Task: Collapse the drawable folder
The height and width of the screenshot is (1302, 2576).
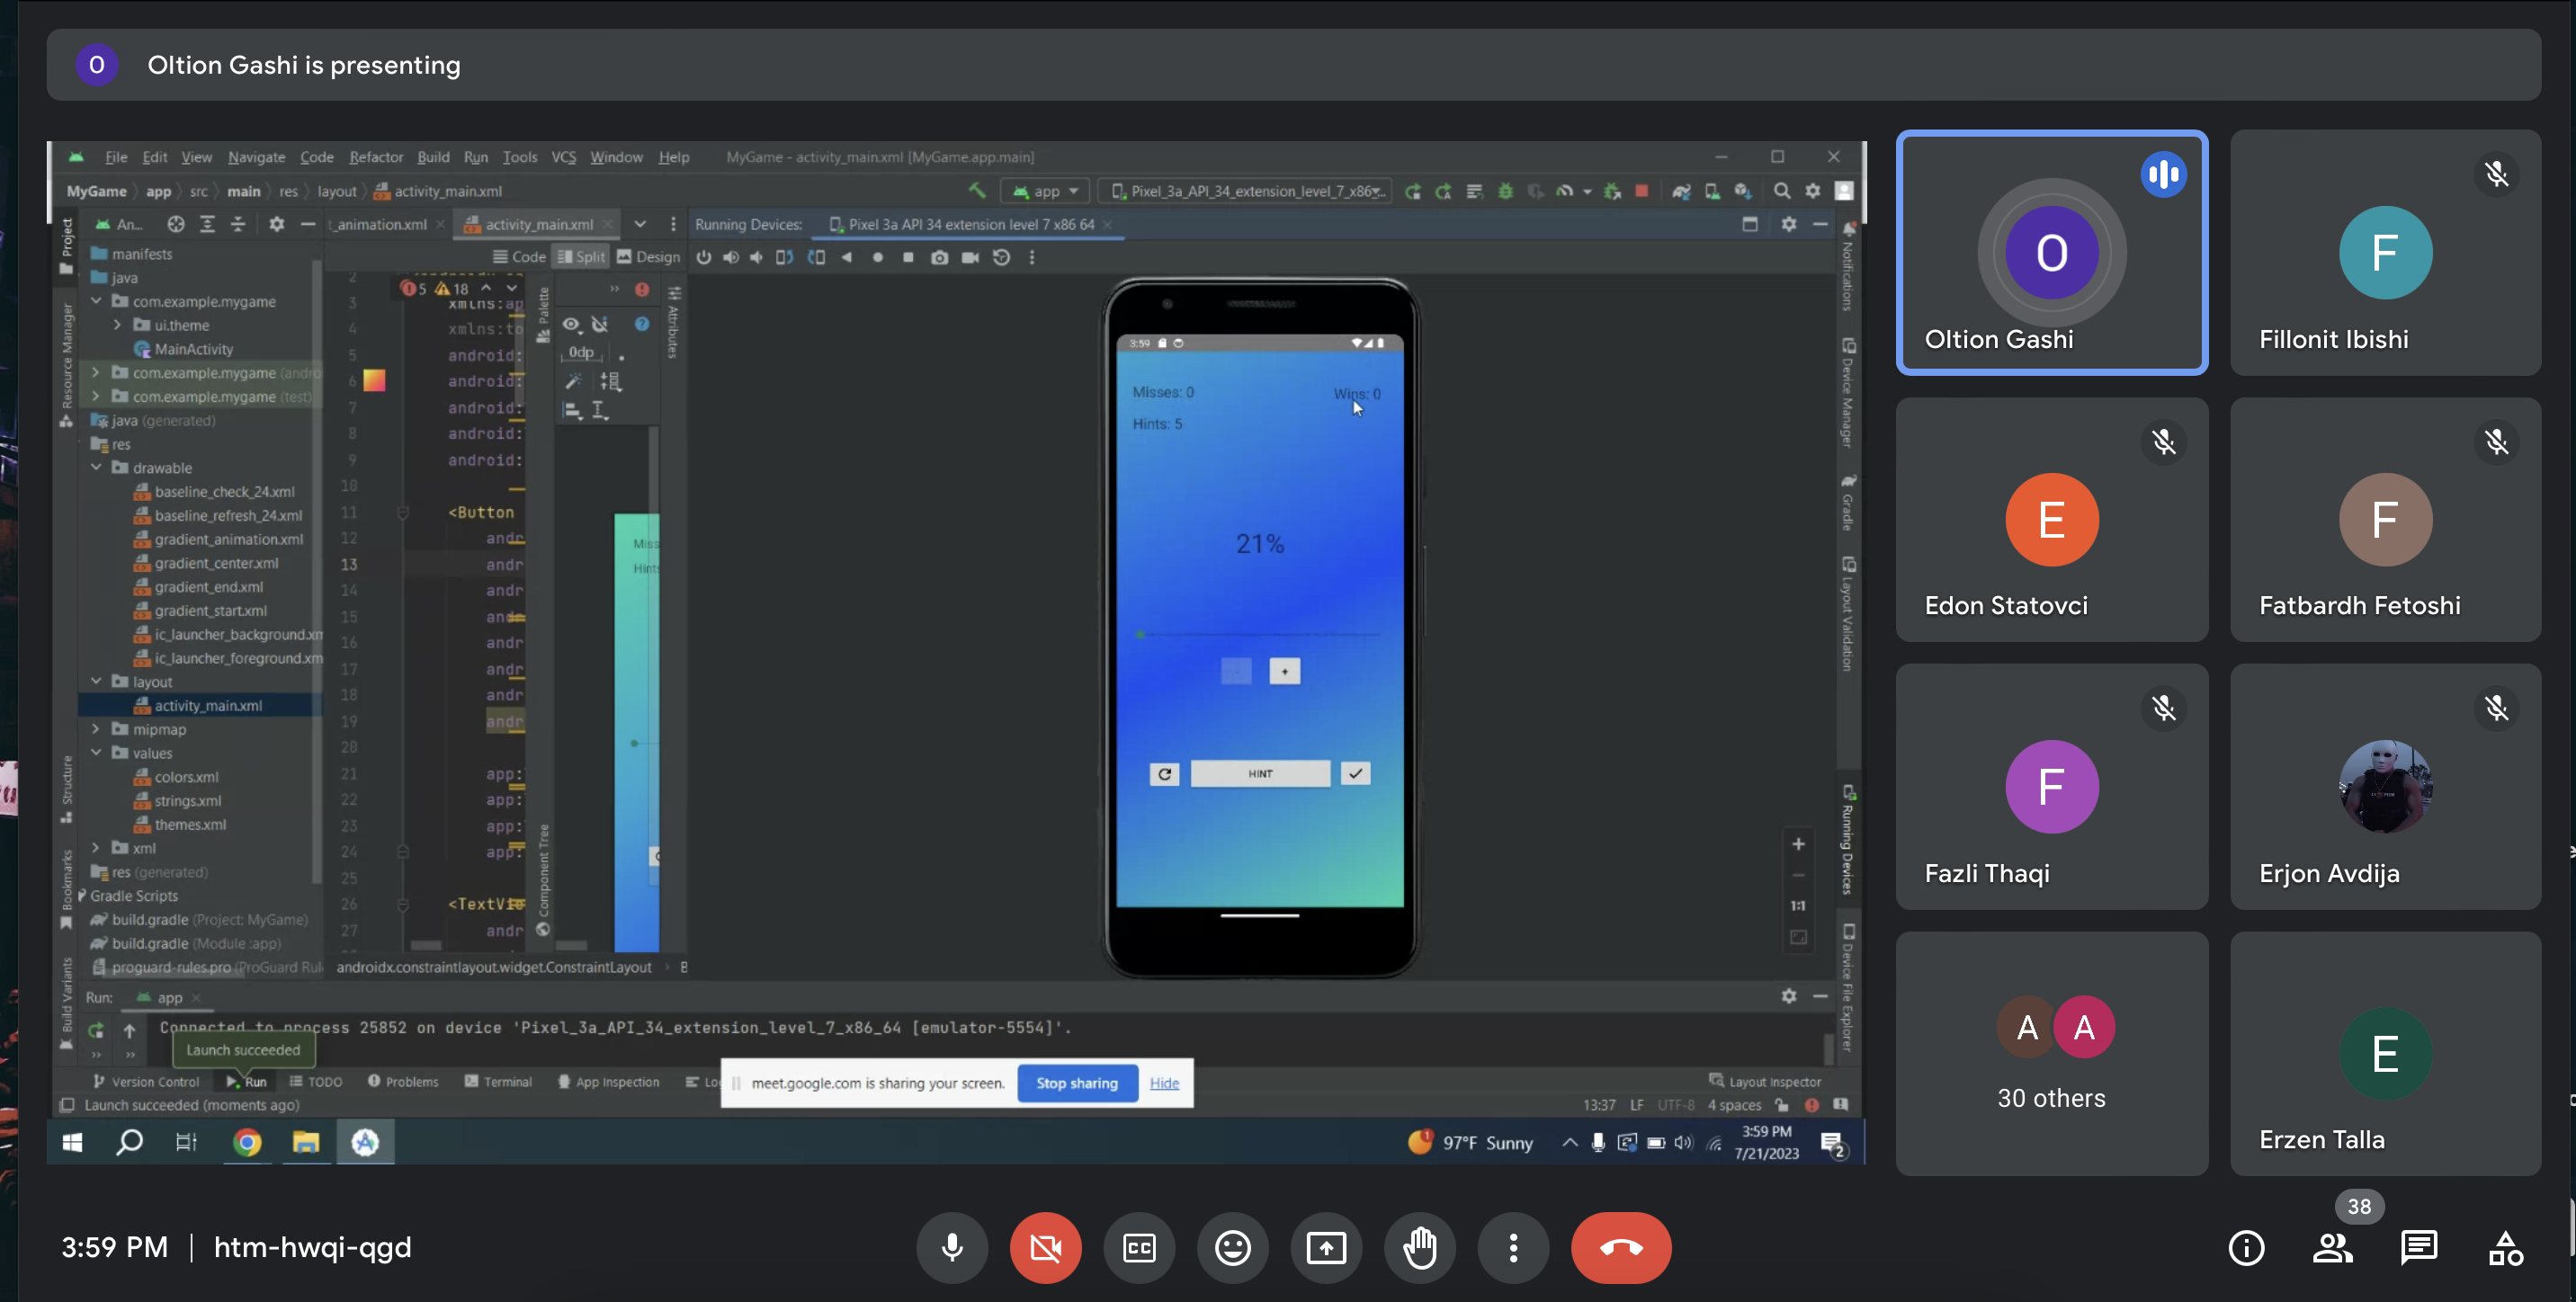Action: point(96,468)
